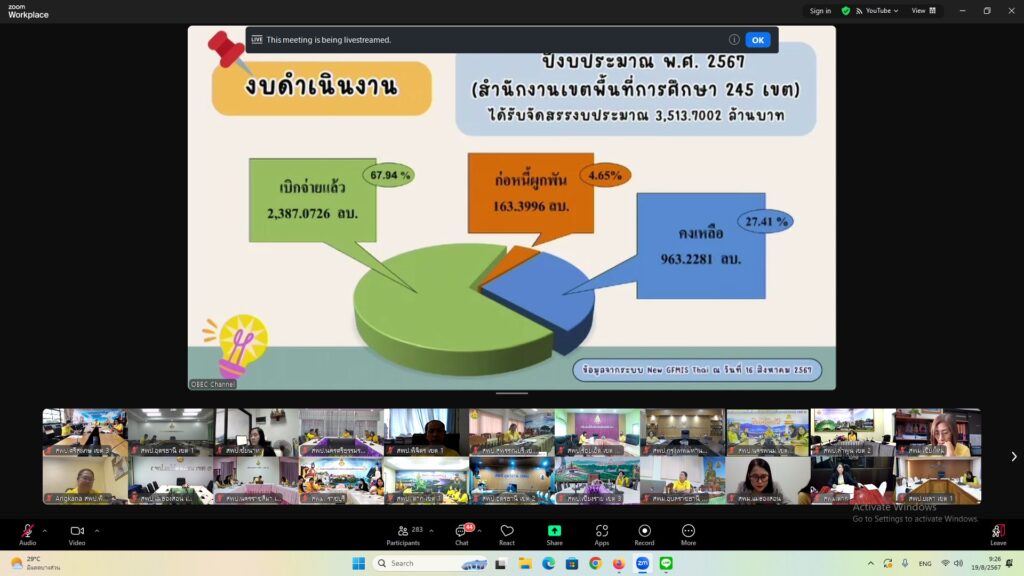Click the green encryption shield icon
The width and height of the screenshot is (1024, 576).
pyautogui.click(x=846, y=11)
